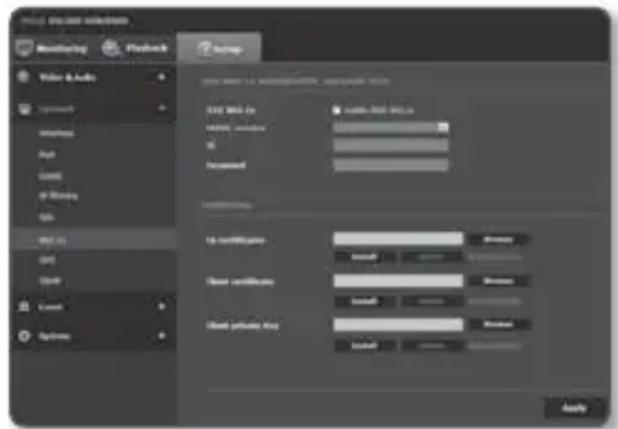
Task: Focus the ID input field
Action: (x=391, y=145)
